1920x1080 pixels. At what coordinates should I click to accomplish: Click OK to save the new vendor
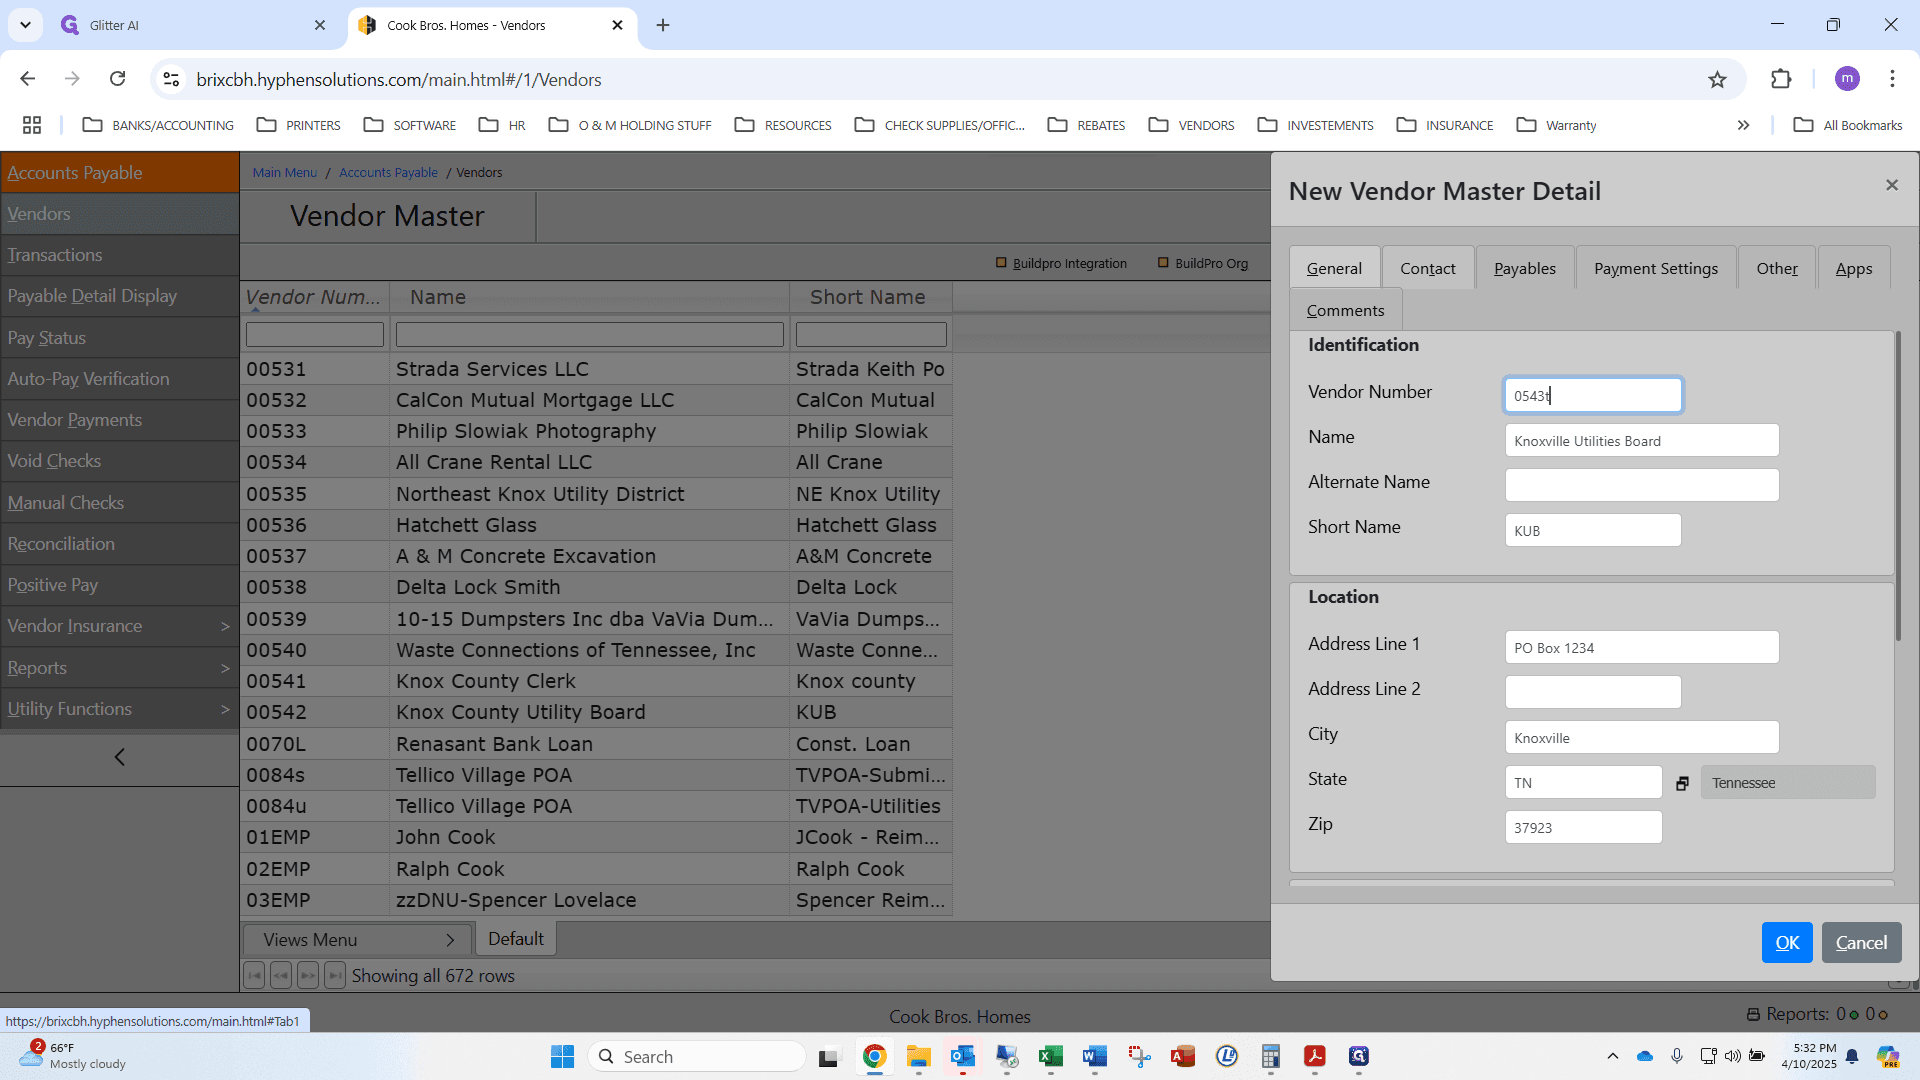coord(1787,942)
